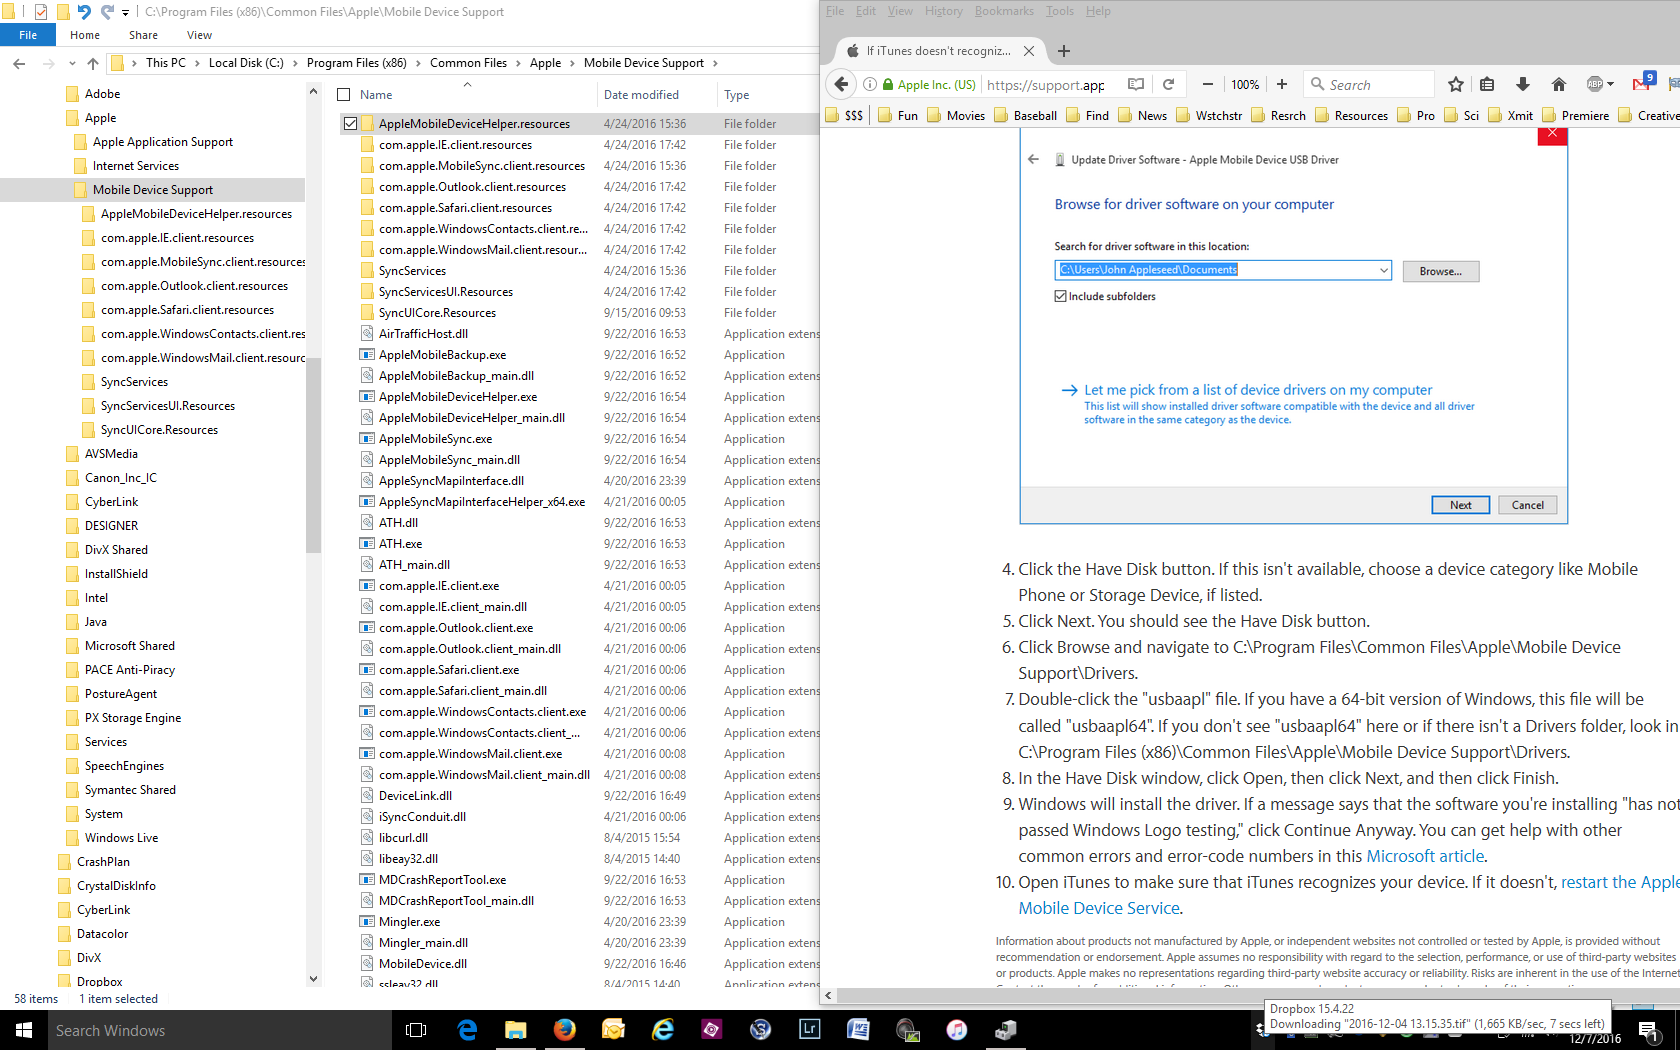Open recent locations dropdown in Explorer
Image resolution: width=1680 pixels, height=1050 pixels.
coord(72,63)
